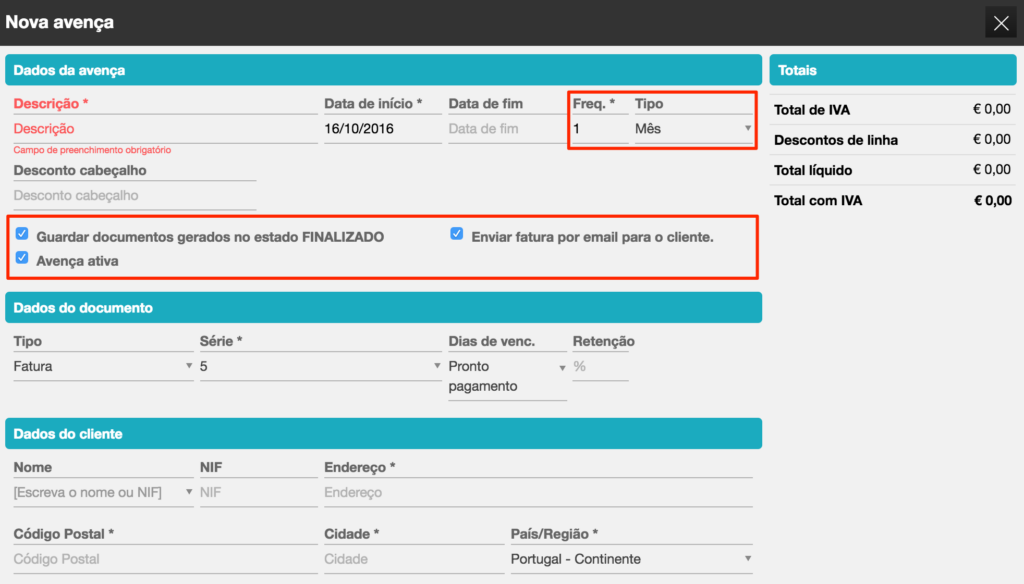1024x584 pixels.
Task: Click the Código Postal input field
Action: (x=165, y=559)
